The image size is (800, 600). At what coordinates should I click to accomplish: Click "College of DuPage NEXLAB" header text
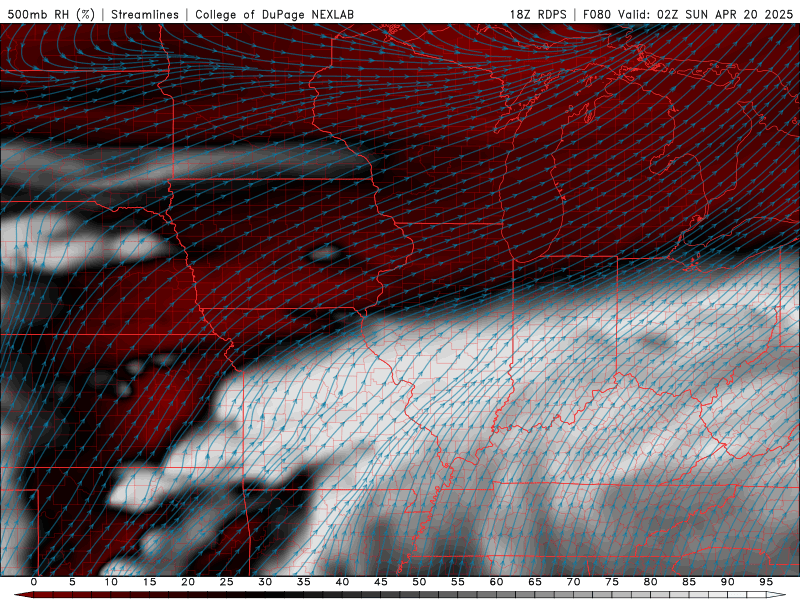point(274,14)
